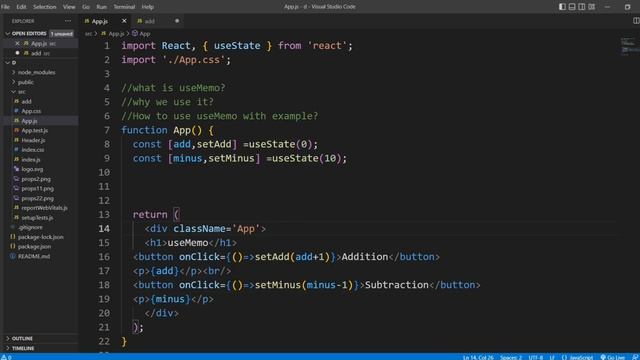Click 1 unsaved badge in Open Editors
This screenshot has width=640, height=360.
62,33
